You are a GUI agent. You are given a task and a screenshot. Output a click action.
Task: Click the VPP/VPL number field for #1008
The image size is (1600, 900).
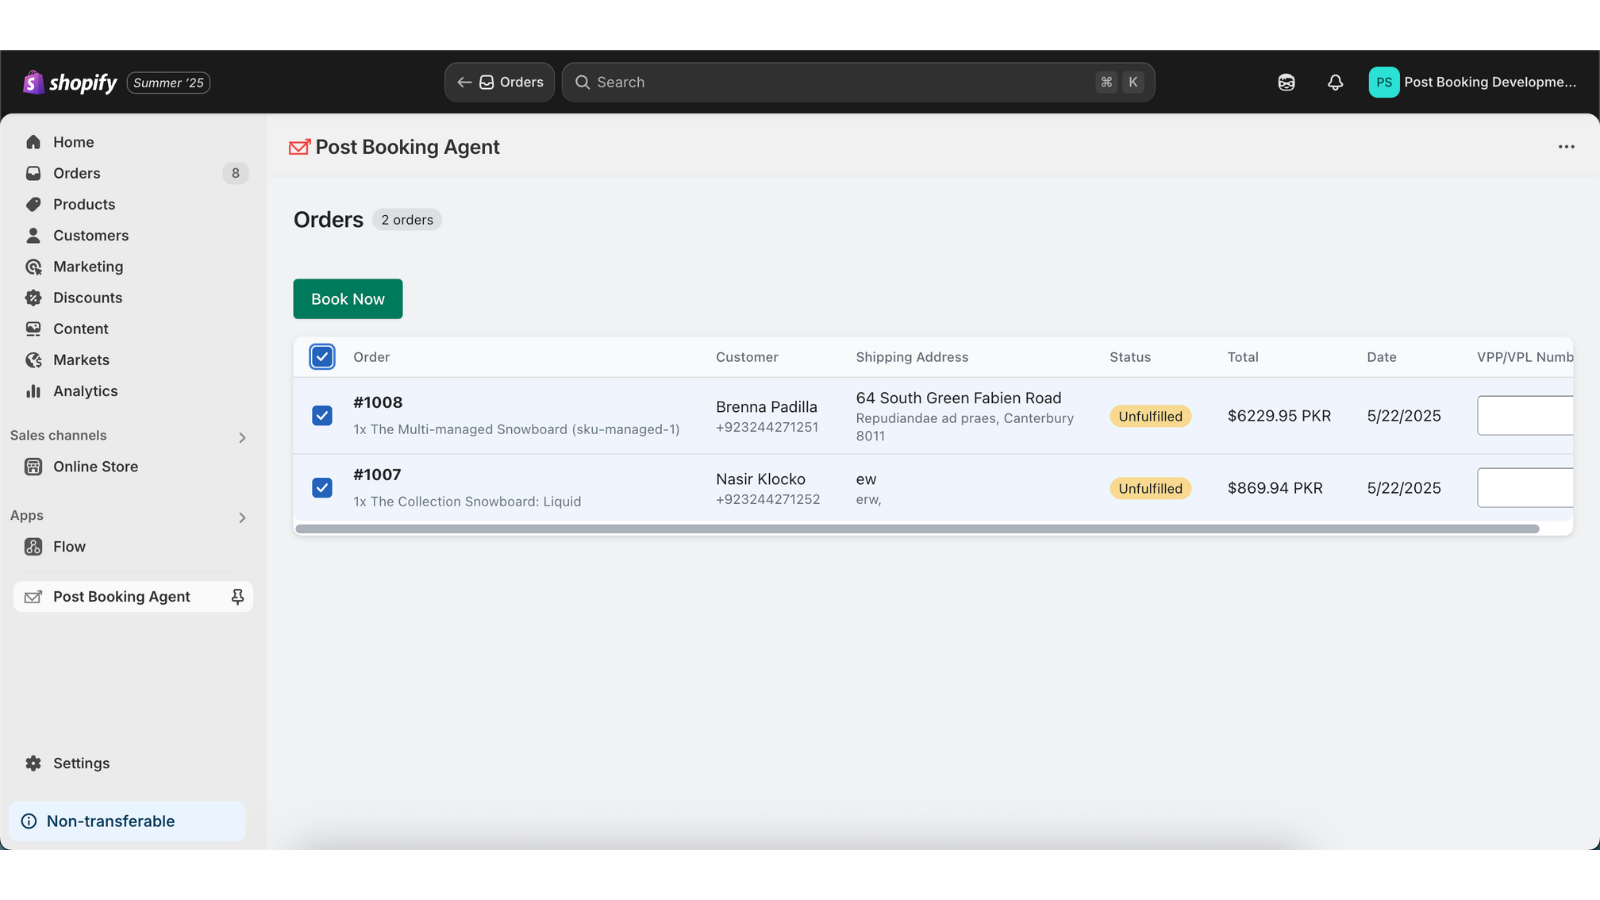[x=1525, y=415]
